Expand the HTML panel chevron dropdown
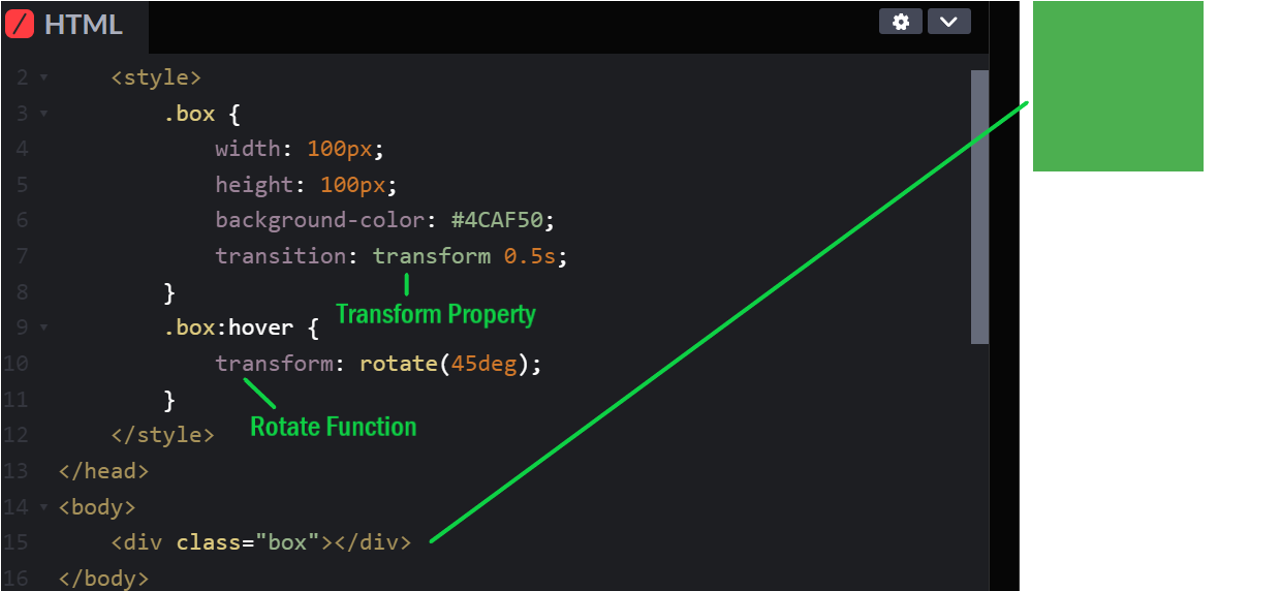1275x591 pixels. [x=948, y=22]
